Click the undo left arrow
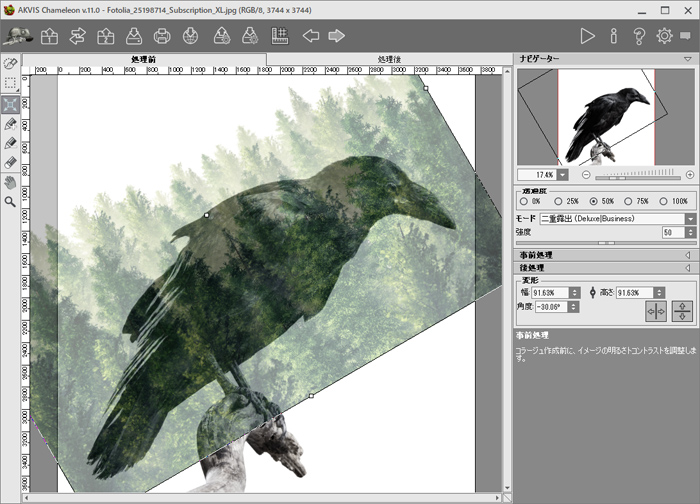The image size is (700, 504). [x=311, y=36]
